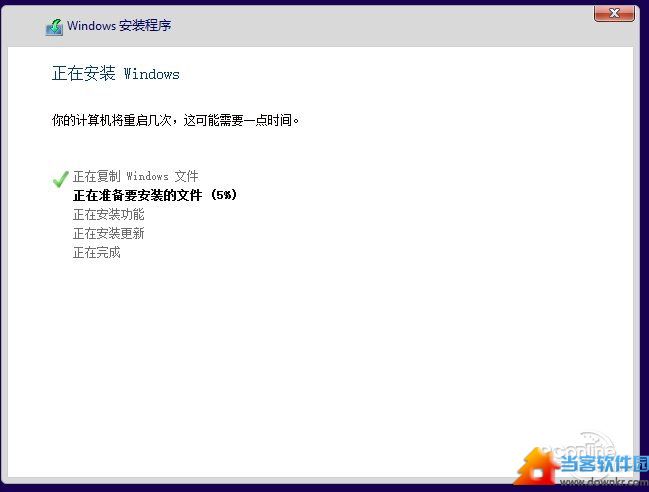Select the step '正在复制 Windows 文件'
This screenshot has height=492, width=649.
point(136,176)
